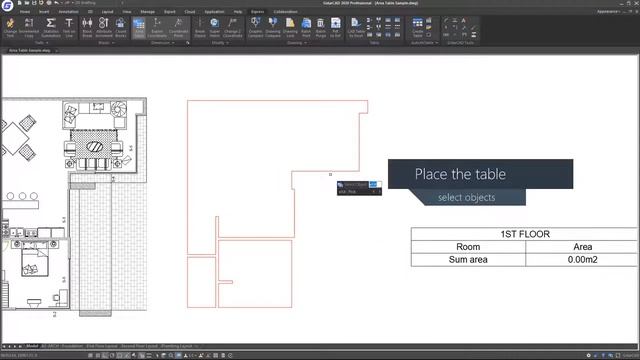Click the Change Z Coordinate tool

point(233,28)
